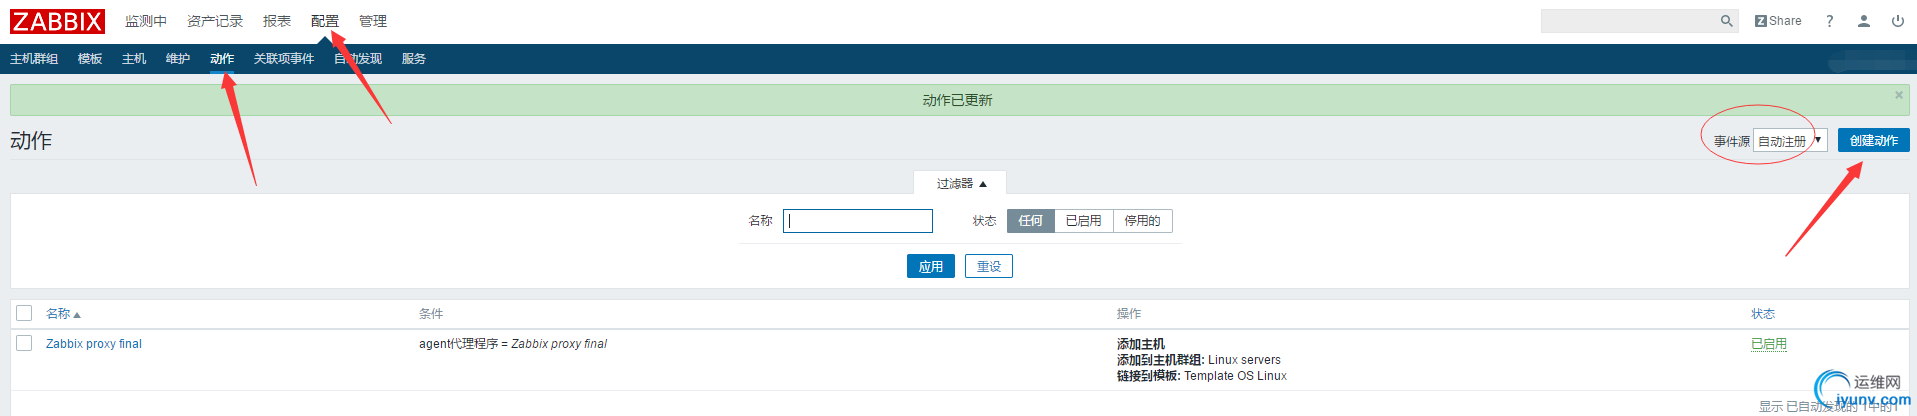
Task: Open the help question mark icon
Action: click(x=1830, y=21)
